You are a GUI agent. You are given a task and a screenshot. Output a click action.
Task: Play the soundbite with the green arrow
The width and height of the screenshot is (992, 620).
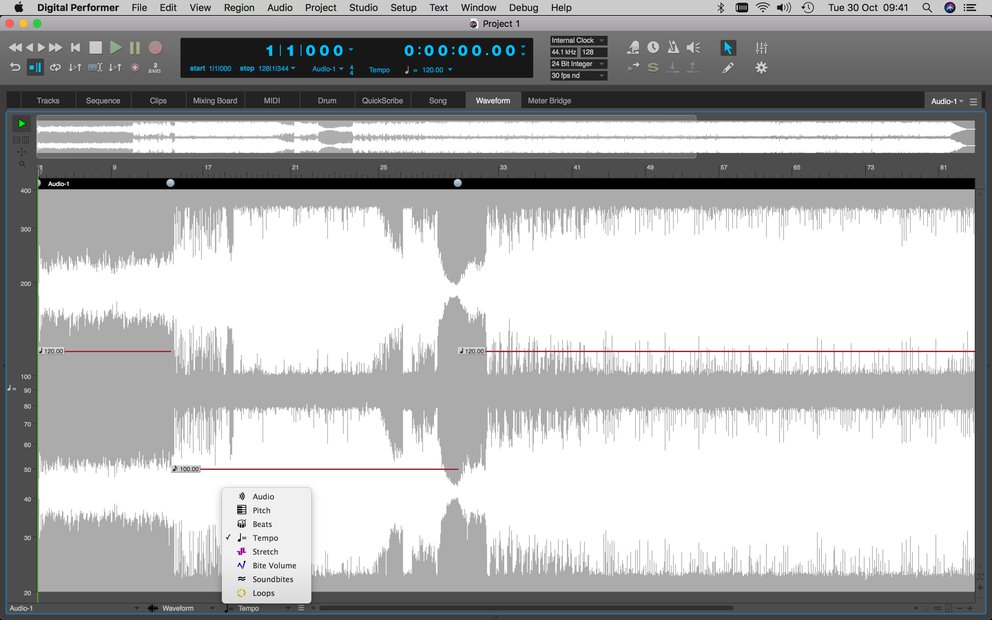(x=22, y=123)
